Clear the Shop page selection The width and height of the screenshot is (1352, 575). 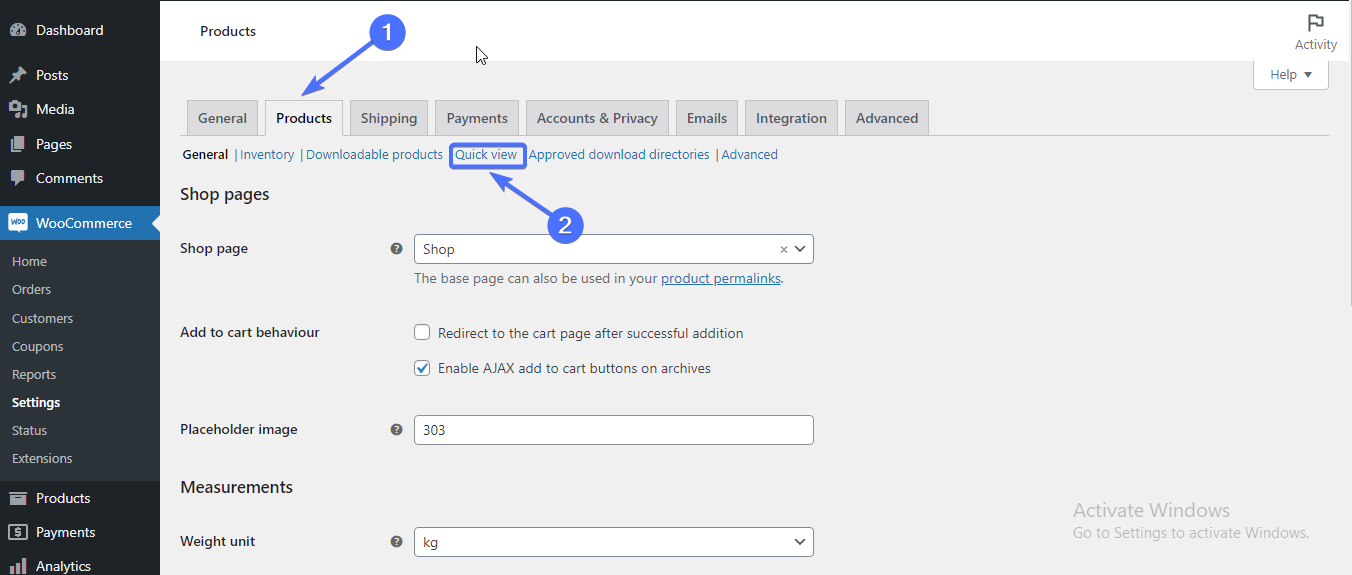784,249
